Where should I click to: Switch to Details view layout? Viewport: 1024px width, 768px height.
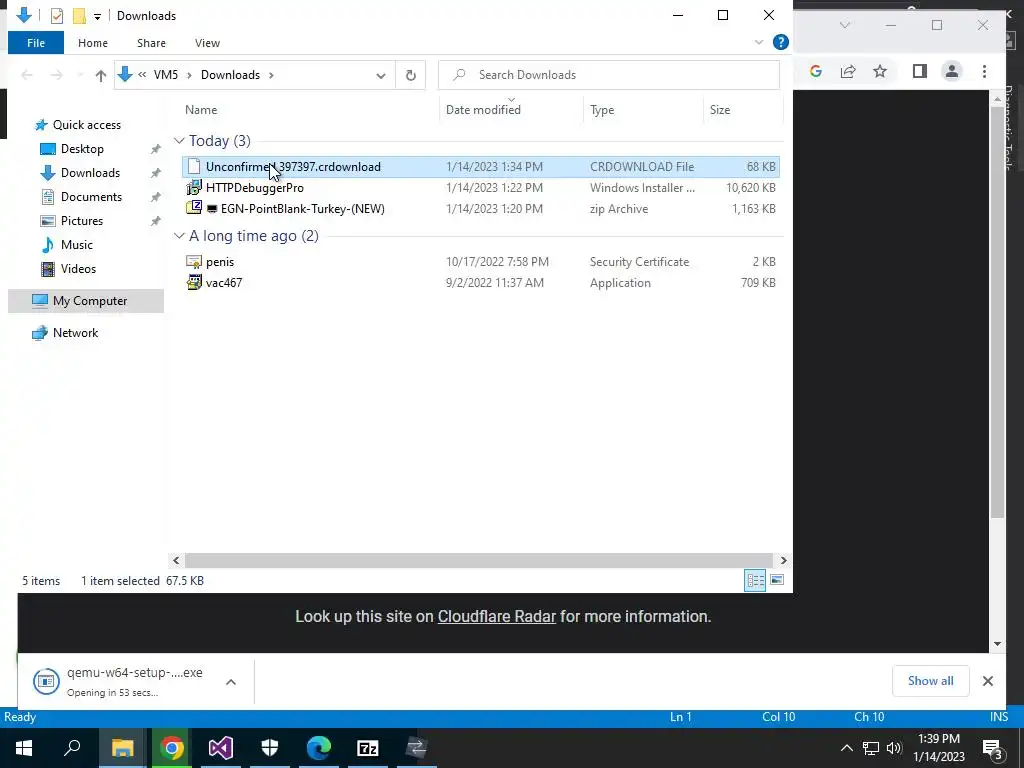pos(756,580)
